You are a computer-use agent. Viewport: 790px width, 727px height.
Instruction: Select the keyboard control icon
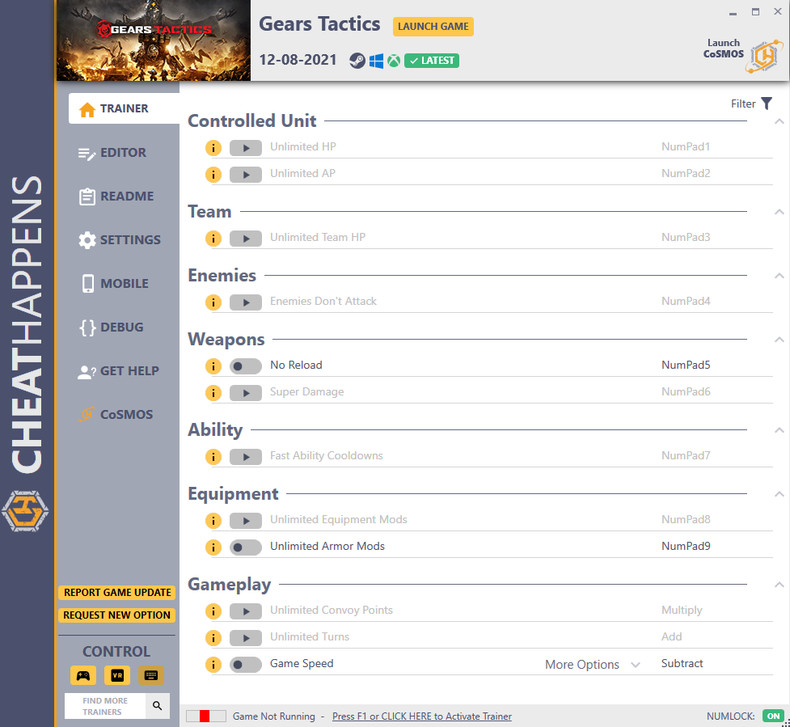[x=151, y=676]
